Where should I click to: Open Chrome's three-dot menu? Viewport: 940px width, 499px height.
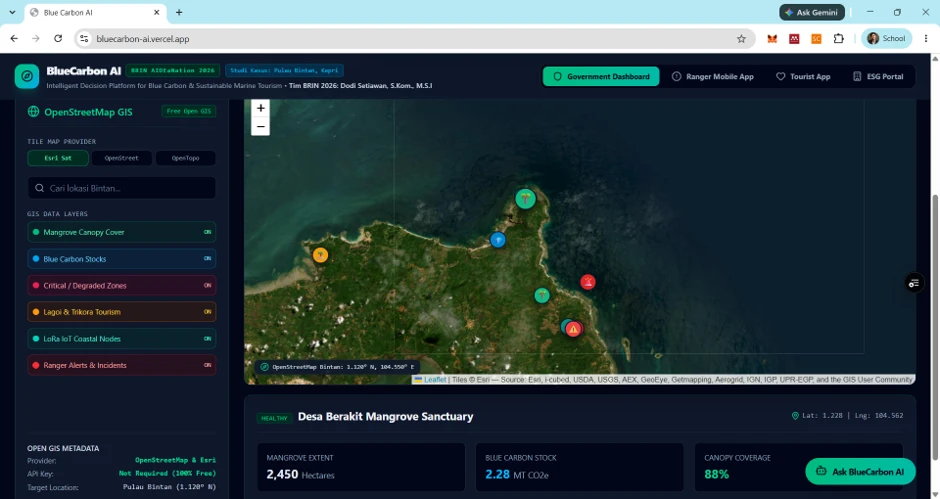click(926, 38)
